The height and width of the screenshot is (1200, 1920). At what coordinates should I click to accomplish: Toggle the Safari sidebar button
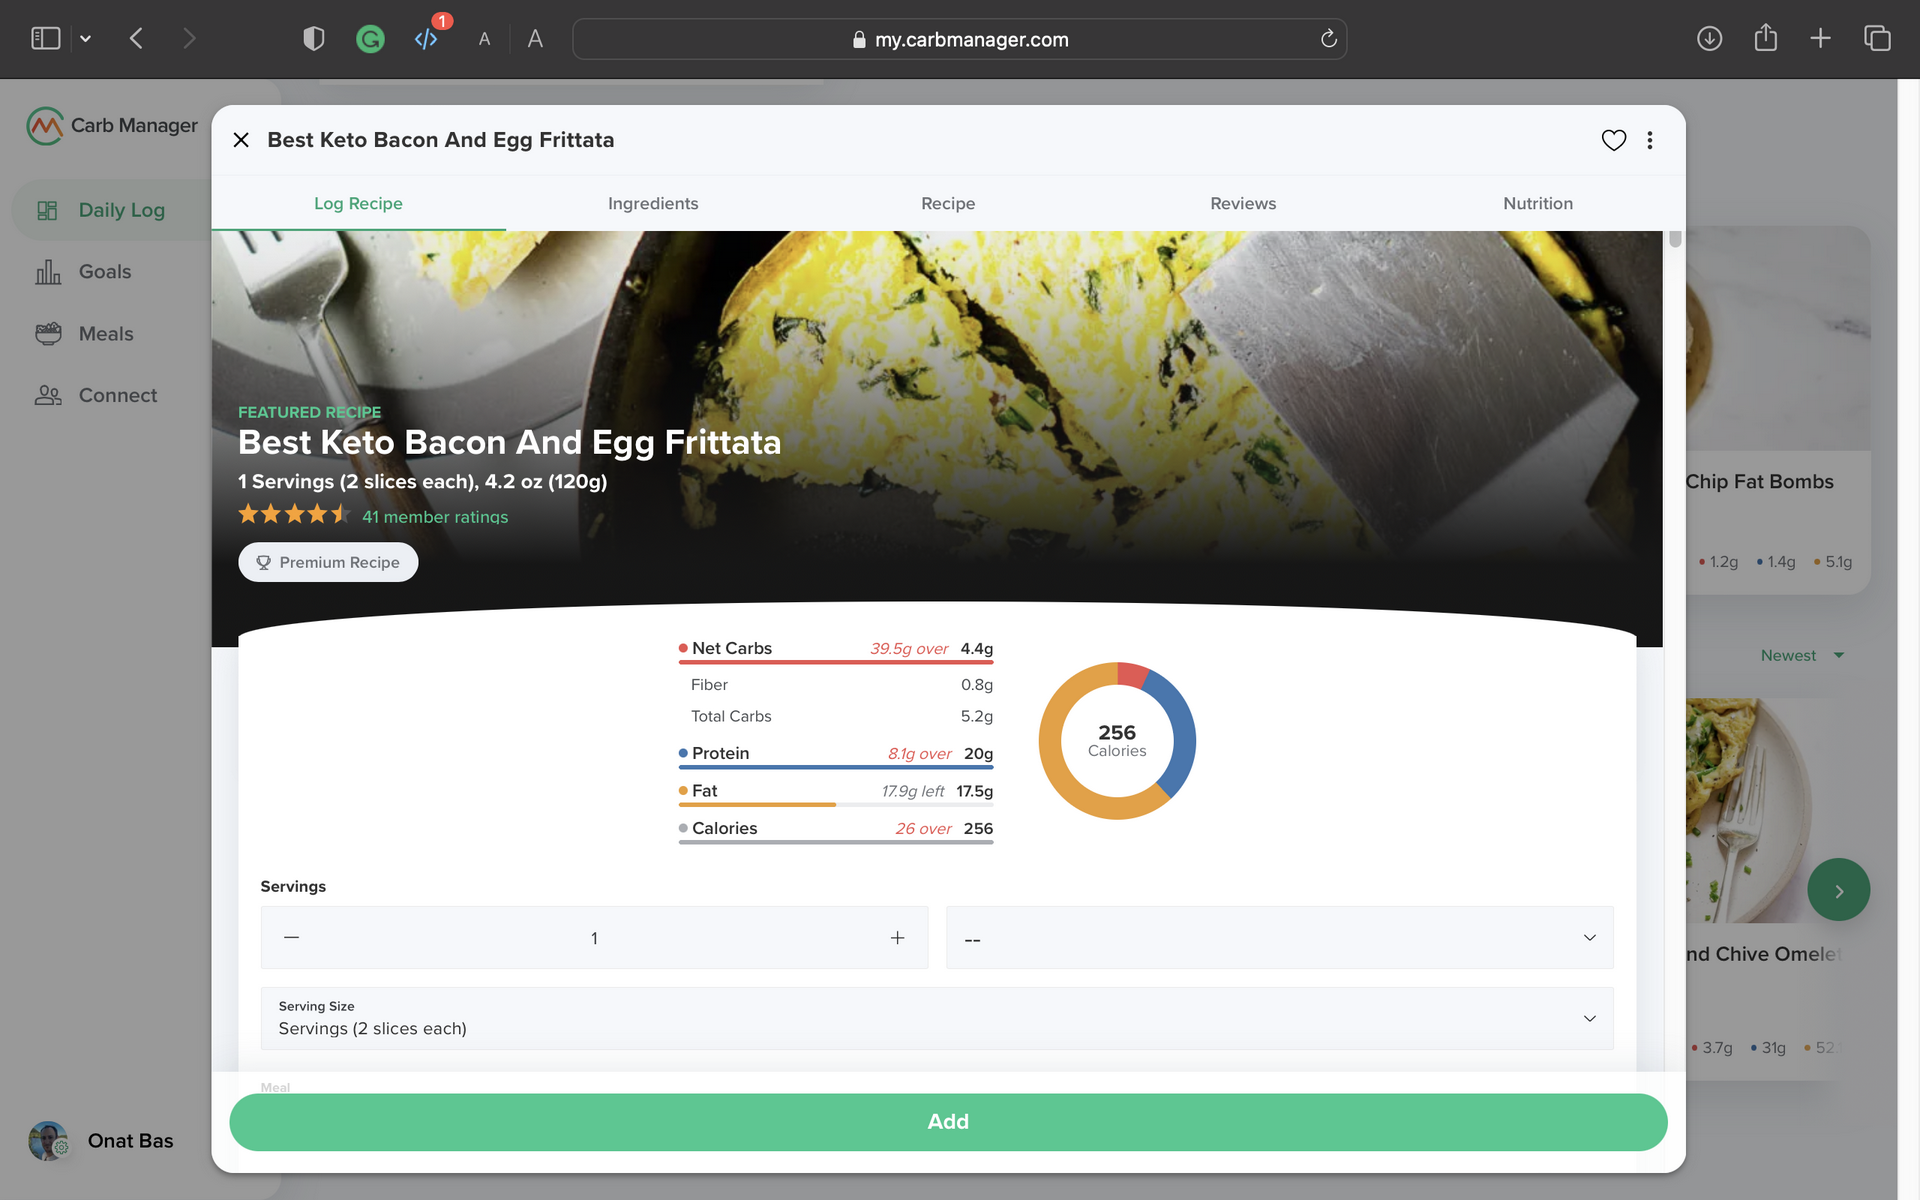[46, 39]
